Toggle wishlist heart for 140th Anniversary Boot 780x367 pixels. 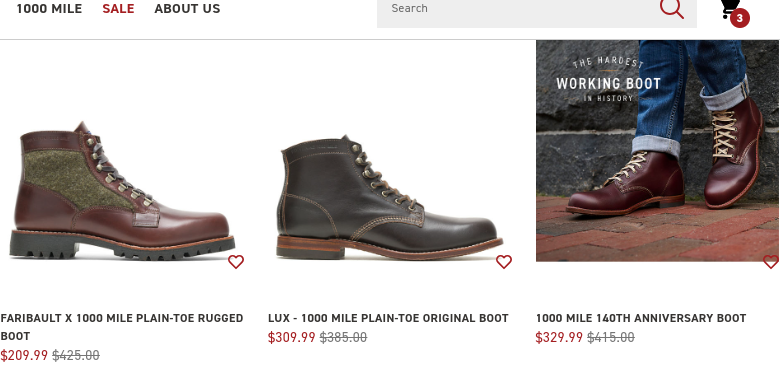(771, 262)
